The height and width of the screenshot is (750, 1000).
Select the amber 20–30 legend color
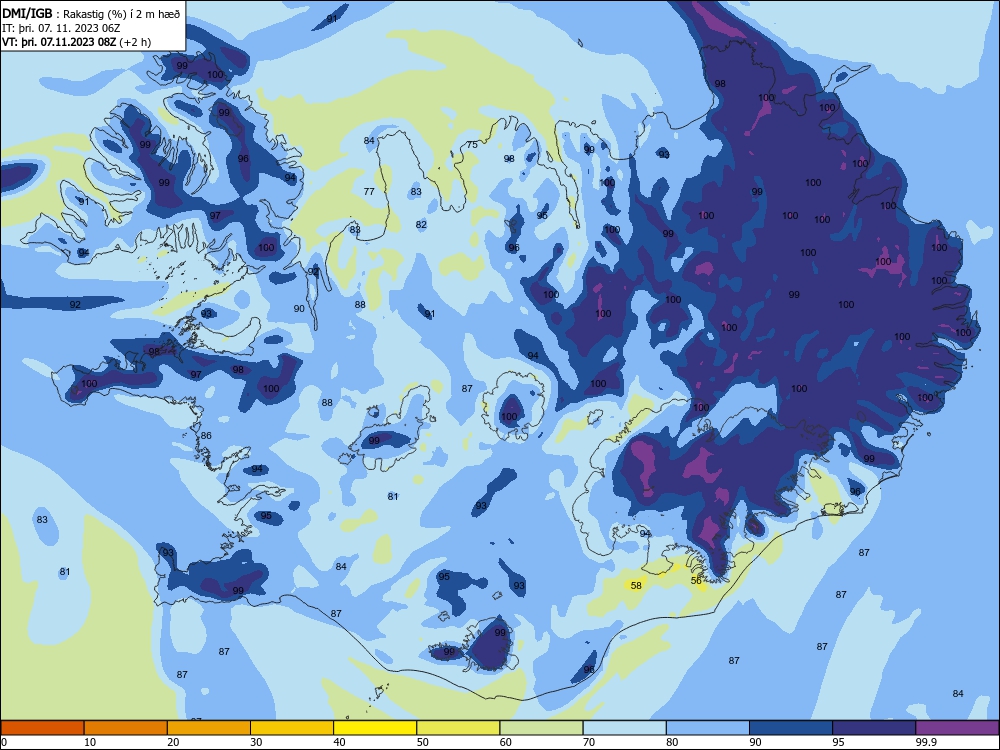209,728
